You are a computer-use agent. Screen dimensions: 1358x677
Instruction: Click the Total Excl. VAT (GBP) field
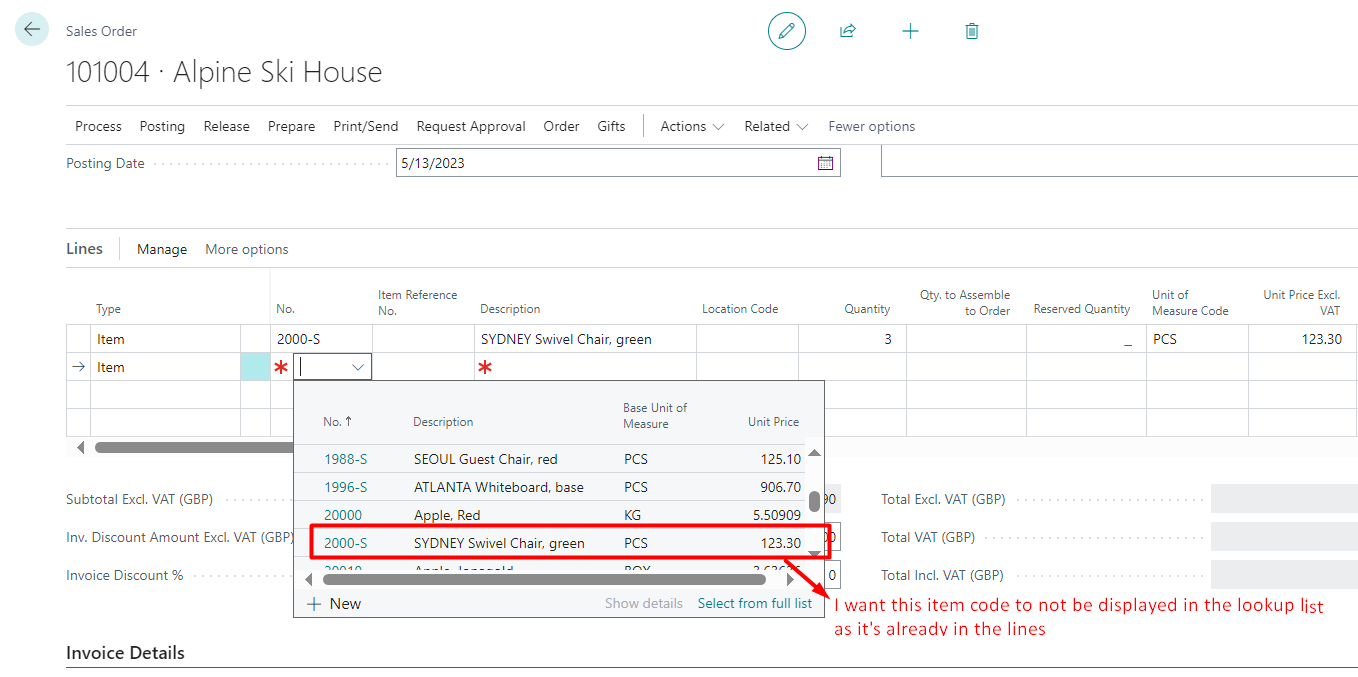[1284, 499]
